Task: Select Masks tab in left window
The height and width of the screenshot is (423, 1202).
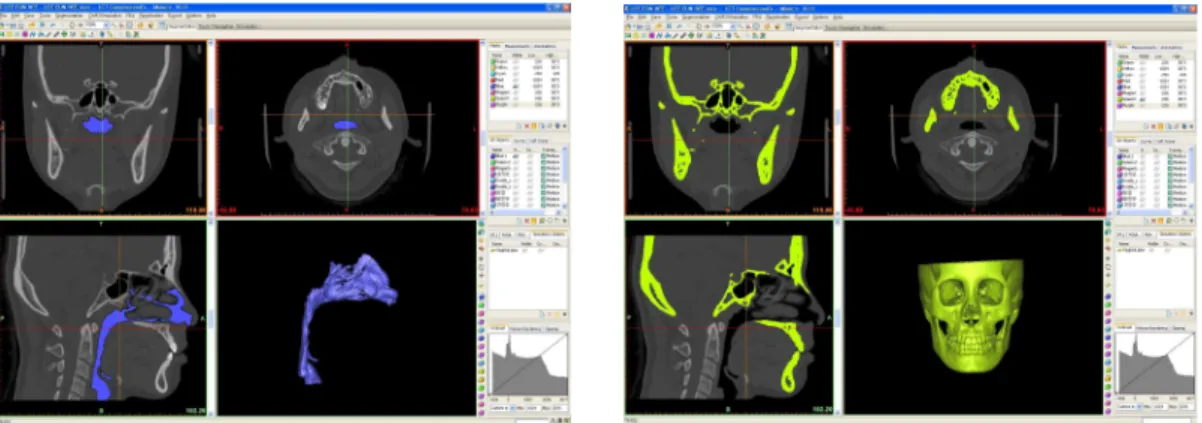Action: coord(494,46)
